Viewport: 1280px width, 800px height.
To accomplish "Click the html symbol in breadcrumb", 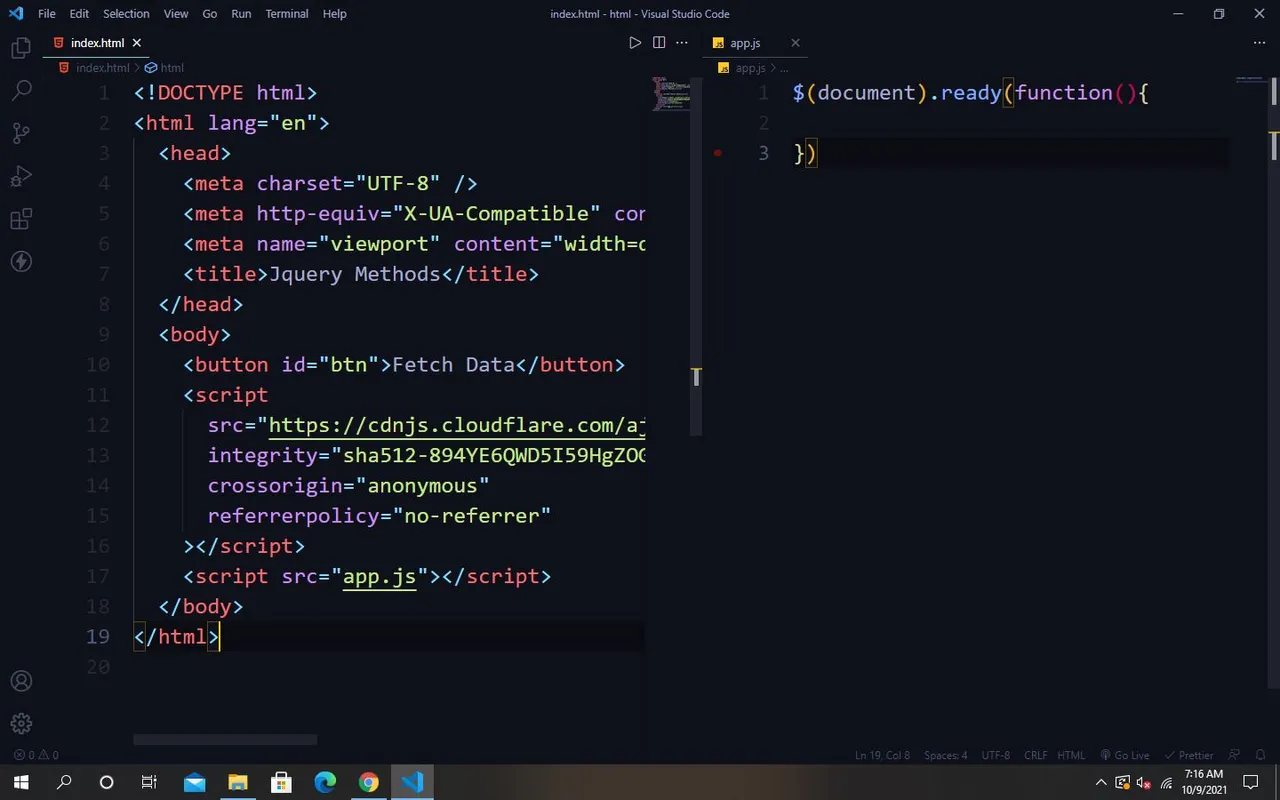I will coord(172,68).
